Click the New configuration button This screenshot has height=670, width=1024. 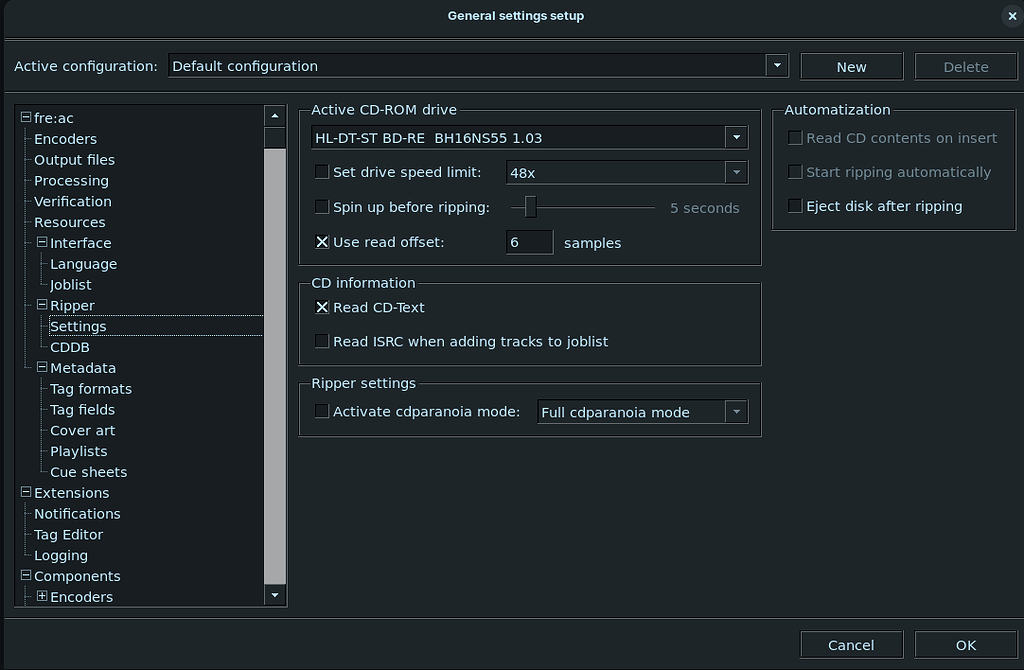click(x=851, y=66)
